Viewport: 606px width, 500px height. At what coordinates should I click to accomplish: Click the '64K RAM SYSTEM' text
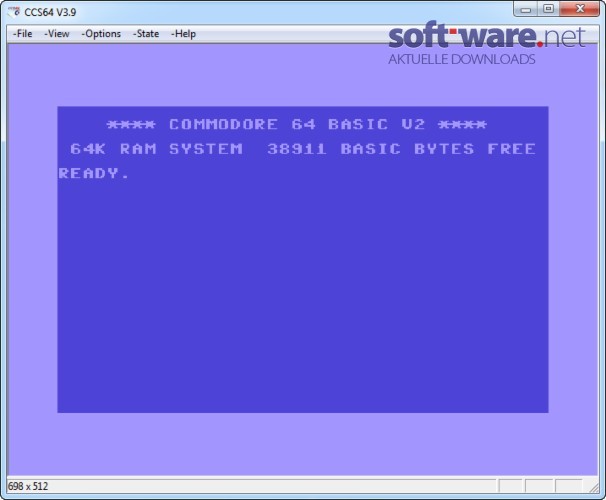(157, 149)
